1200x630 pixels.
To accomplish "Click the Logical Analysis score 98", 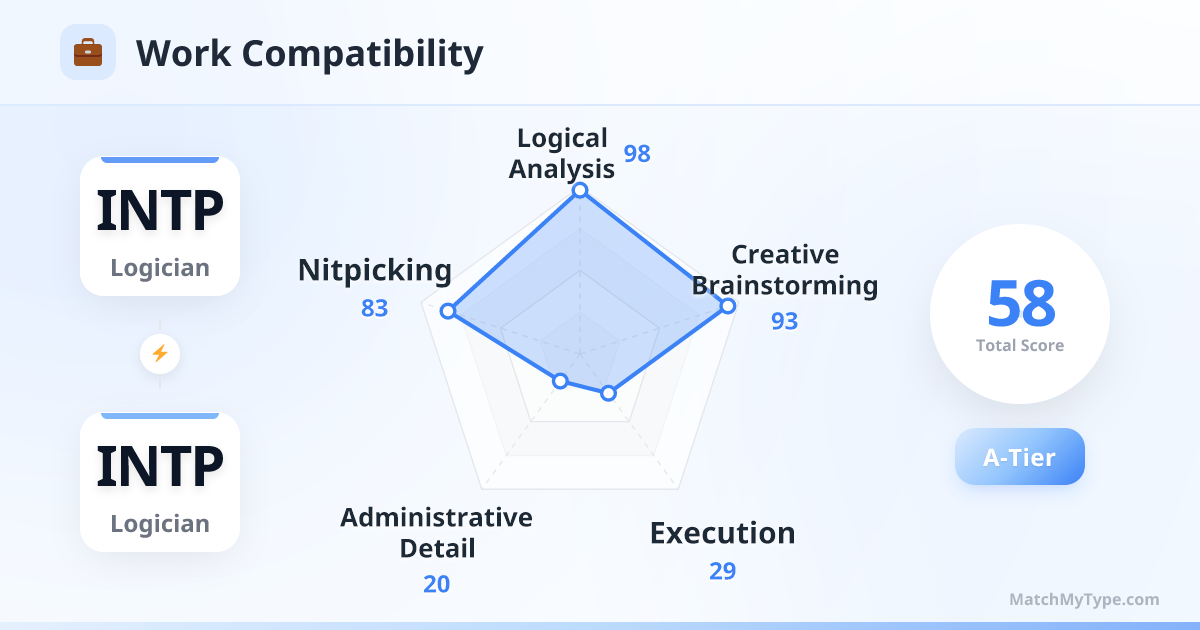I will point(637,153).
